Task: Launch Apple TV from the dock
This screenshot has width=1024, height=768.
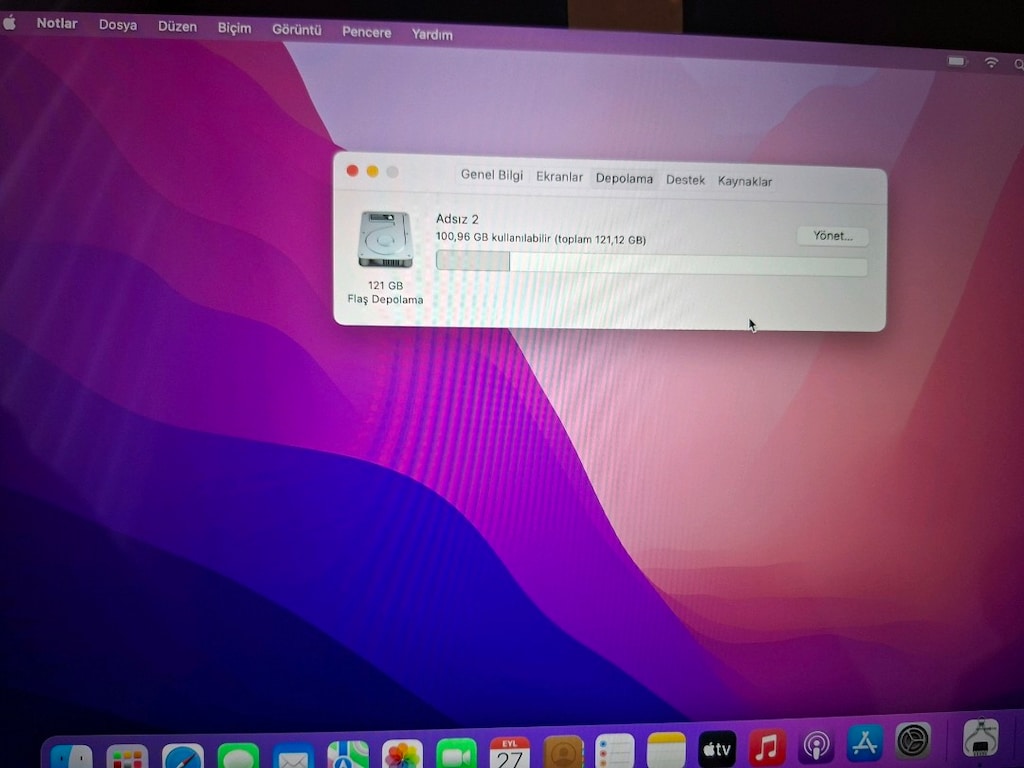Action: click(717, 748)
